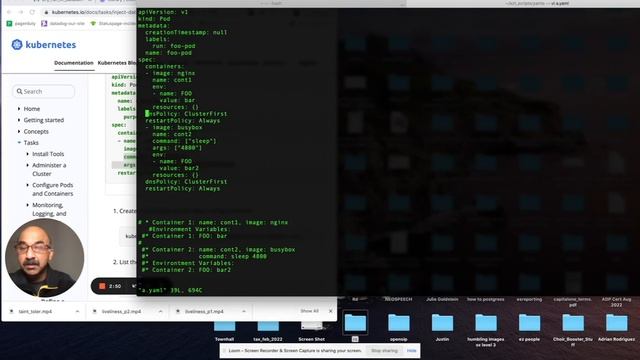Expand Configure Pods and Containers arrow
Viewport: 640px width, 360px height.
[28, 185]
